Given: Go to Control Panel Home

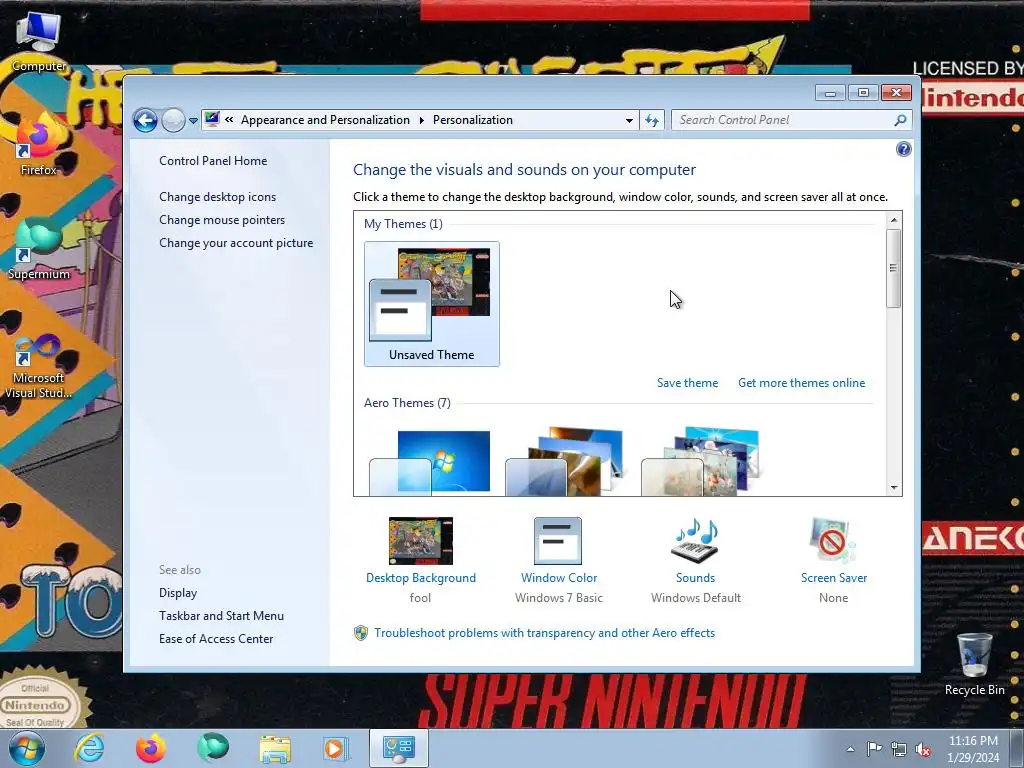Looking at the screenshot, I should (x=213, y=161).
